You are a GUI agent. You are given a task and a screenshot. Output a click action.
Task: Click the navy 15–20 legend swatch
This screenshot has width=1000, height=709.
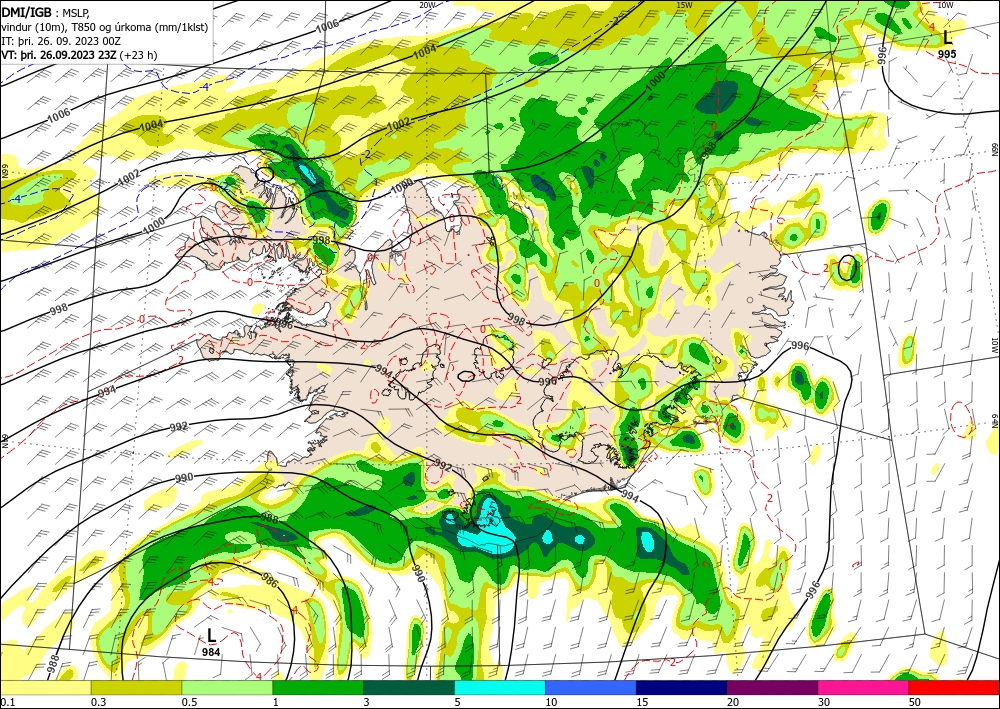tap(682, 687)
